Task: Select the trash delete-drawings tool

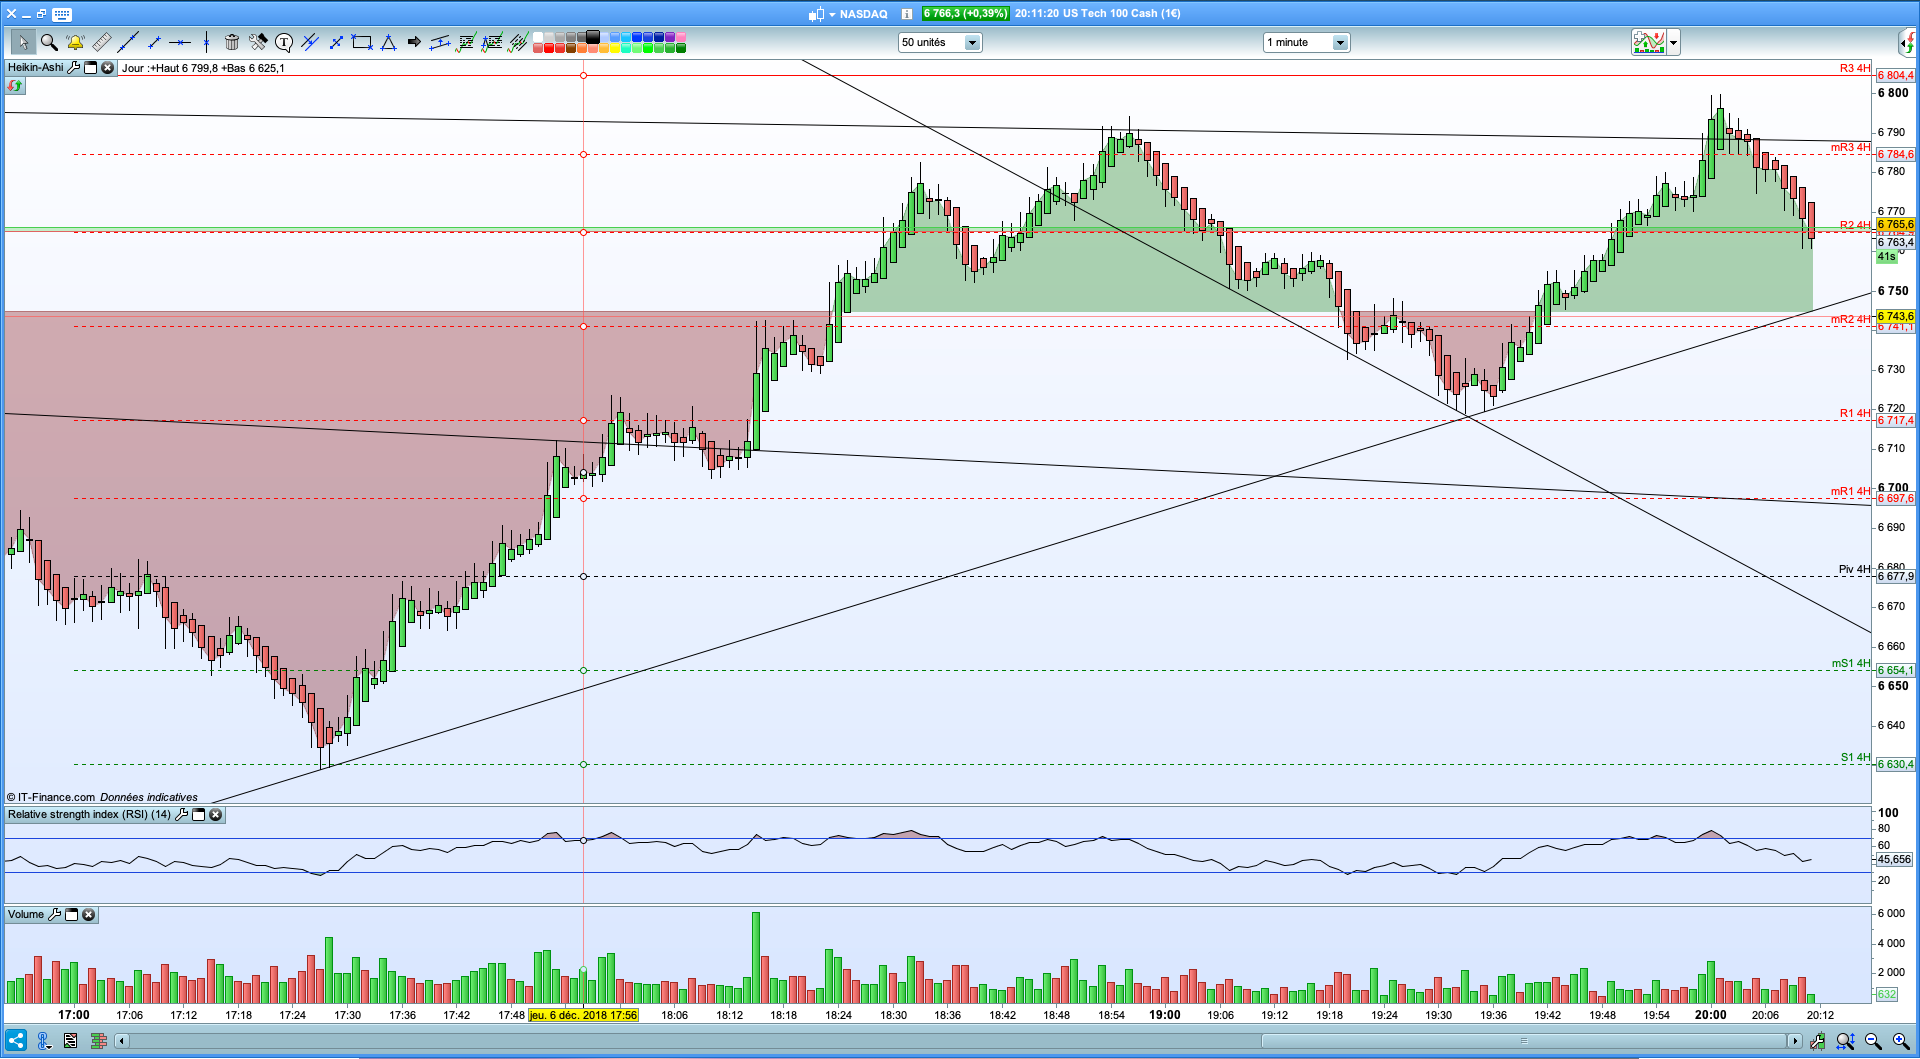Action: coord(232,42)
